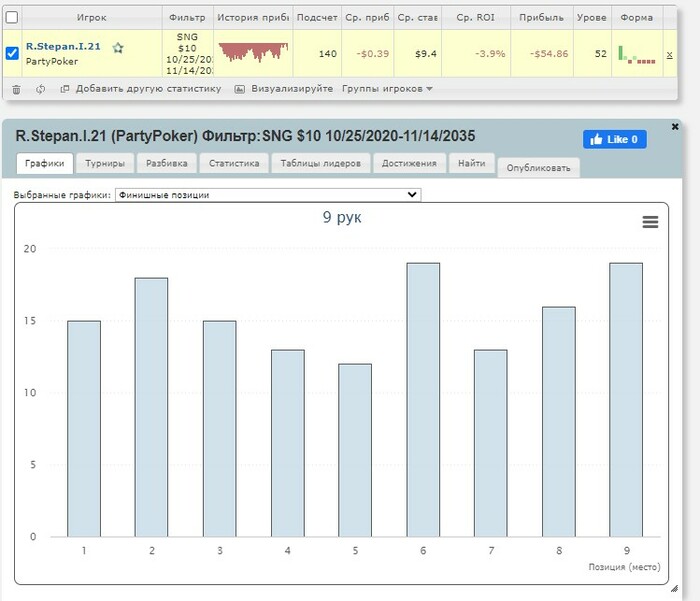Click 'Визуализируйте' button
700x601 pixels.
click(284, 89)
